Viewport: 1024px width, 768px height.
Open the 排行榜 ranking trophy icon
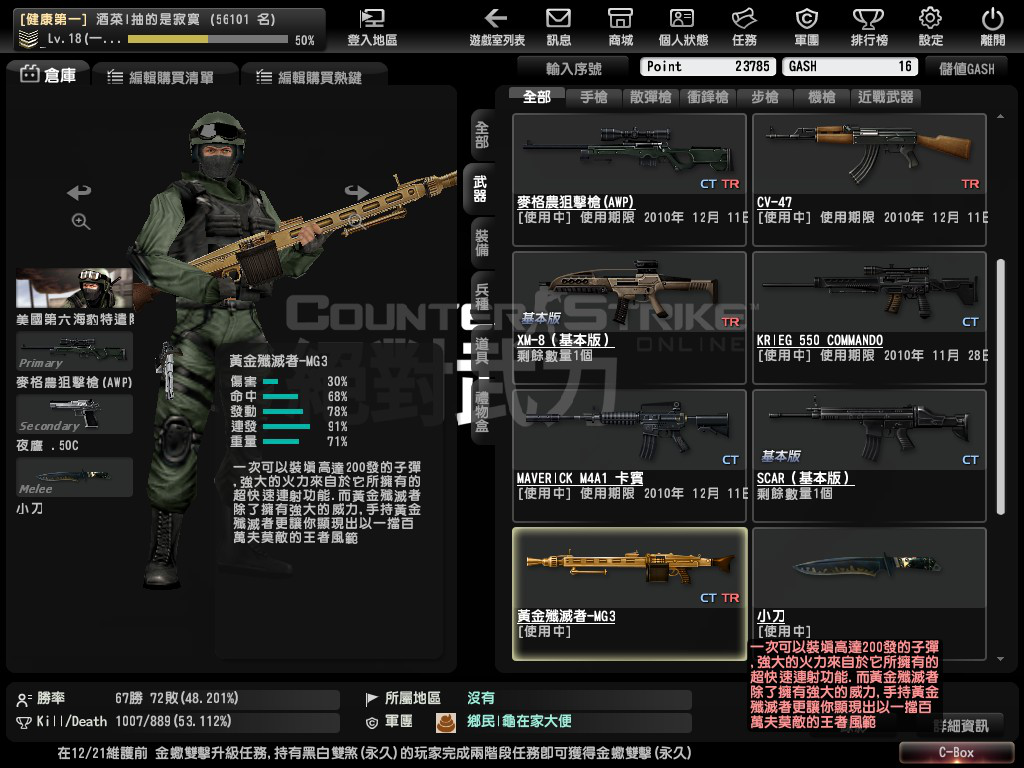click(869, 27)
